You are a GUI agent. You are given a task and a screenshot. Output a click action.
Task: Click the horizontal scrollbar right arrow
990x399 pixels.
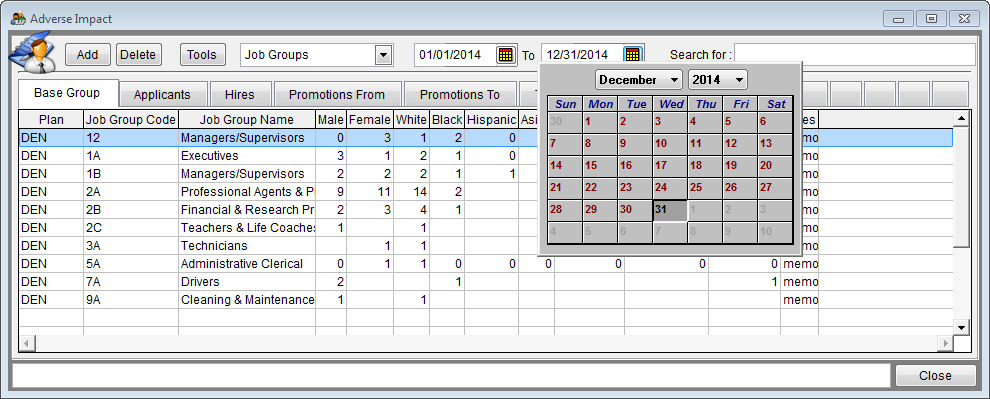pos(946,343)
